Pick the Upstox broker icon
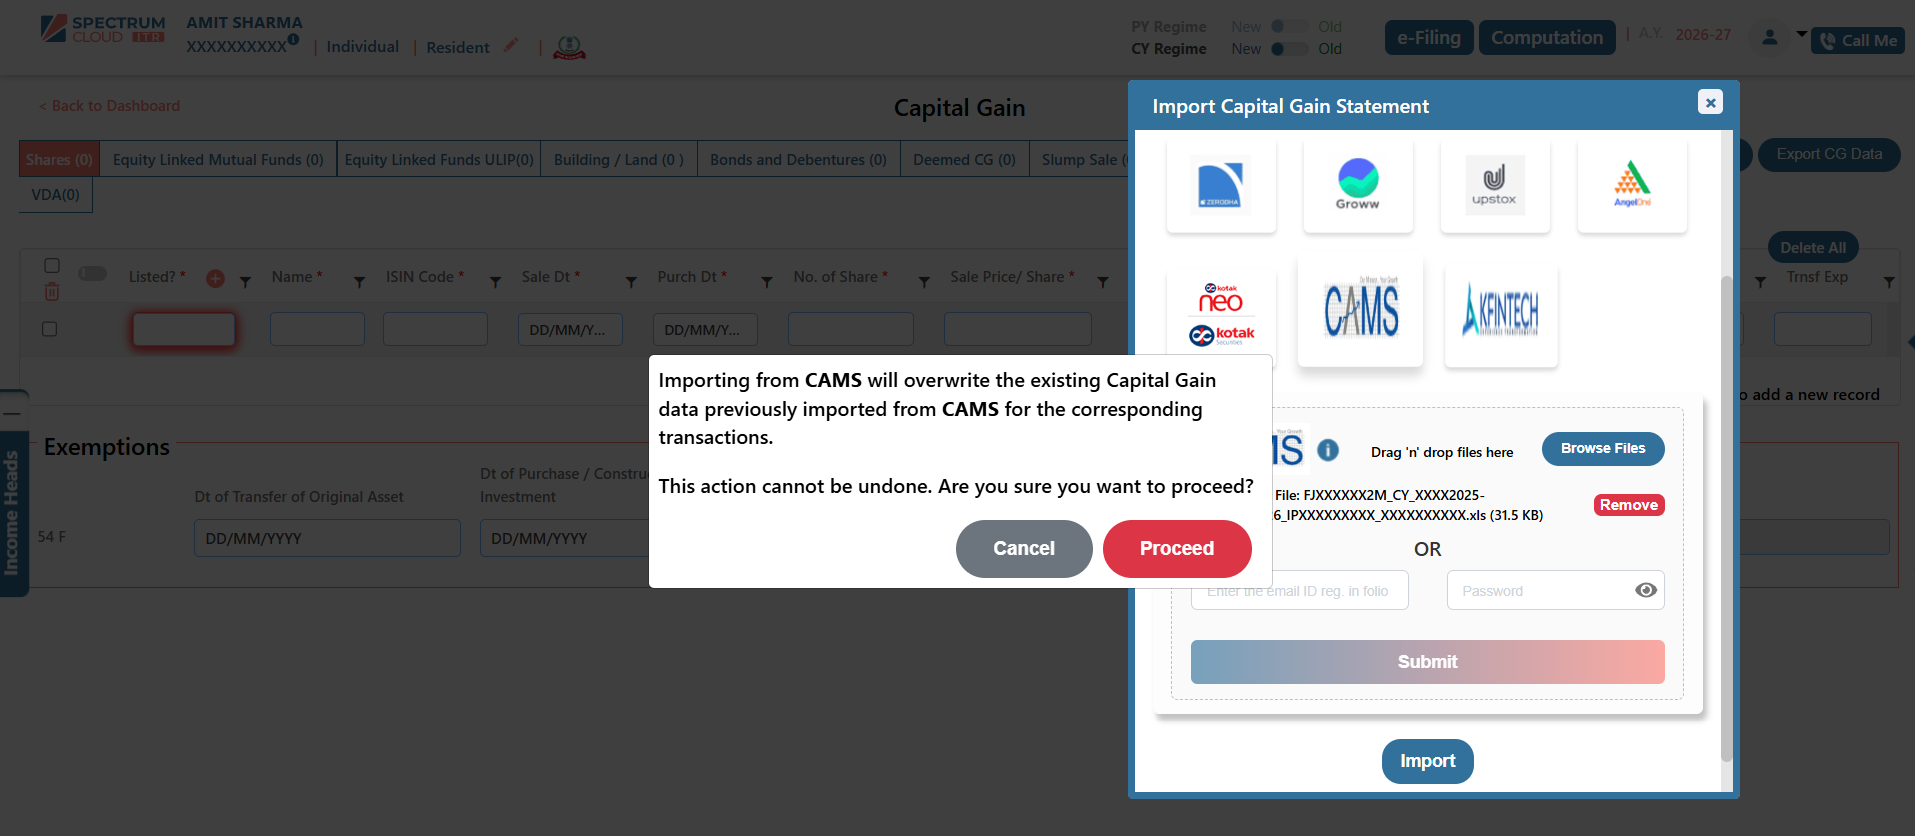This screenshot has width=1915, height=836. coord(1494,186)
